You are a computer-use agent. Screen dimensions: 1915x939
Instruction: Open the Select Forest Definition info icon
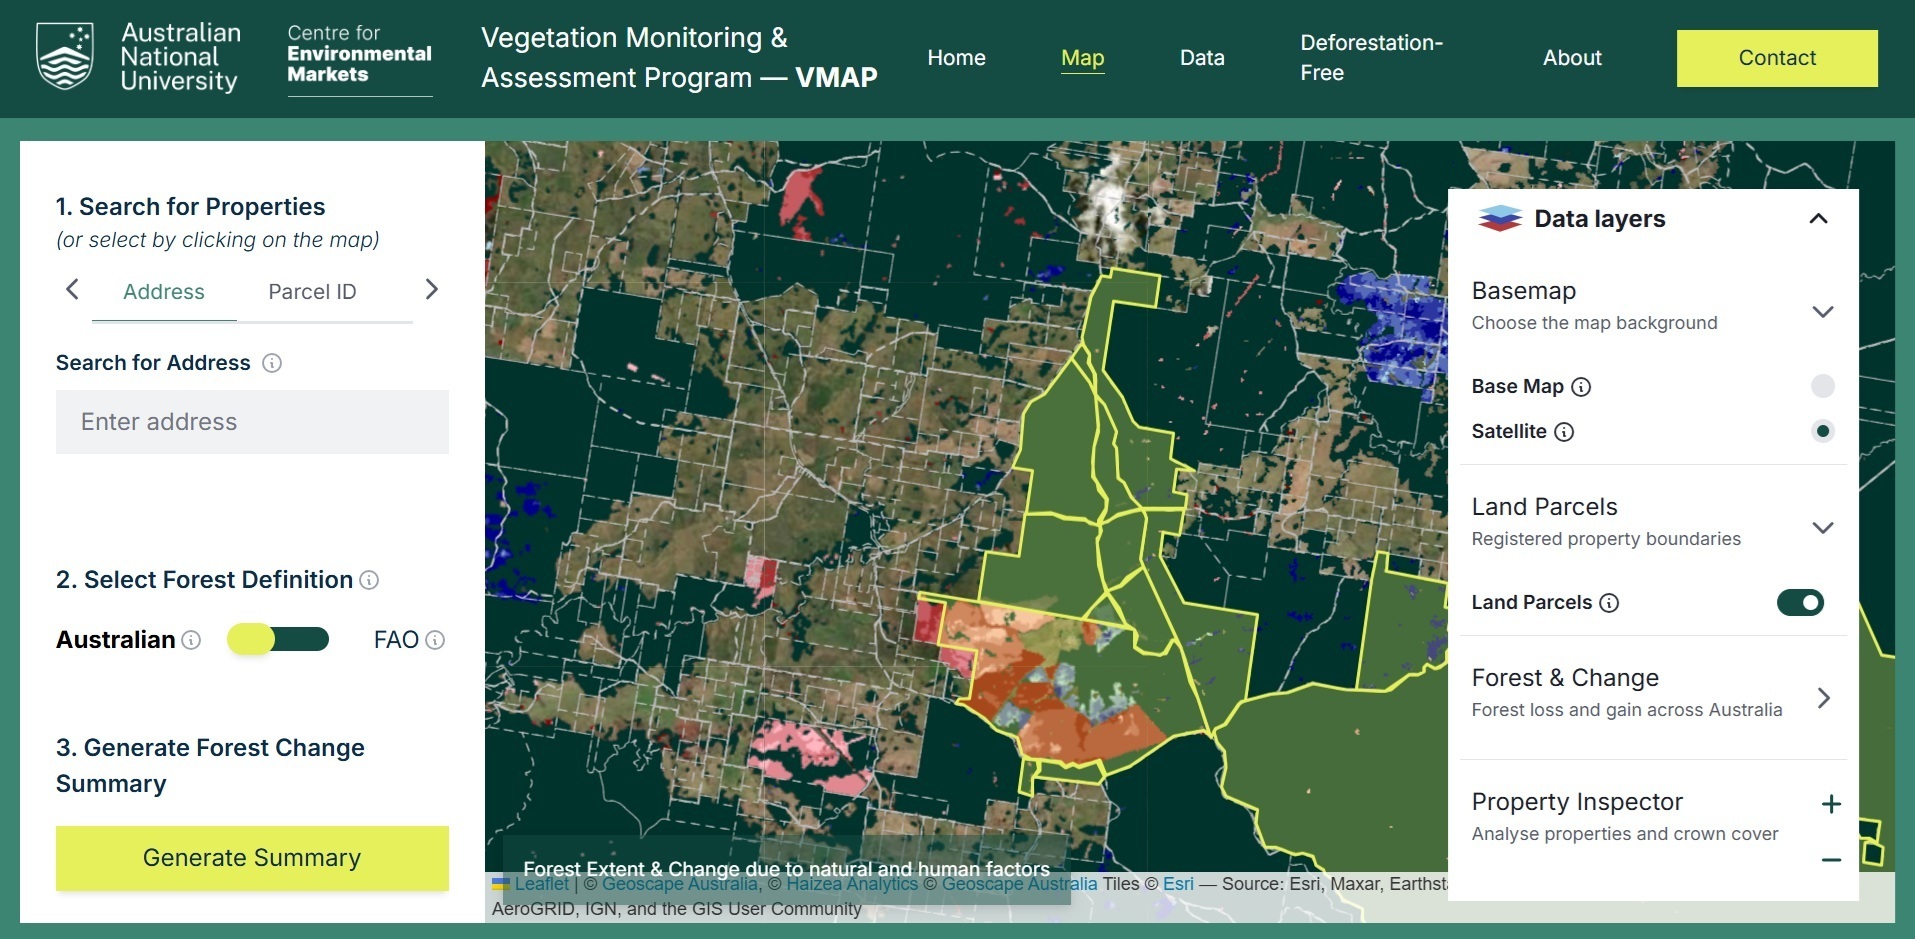369,580
